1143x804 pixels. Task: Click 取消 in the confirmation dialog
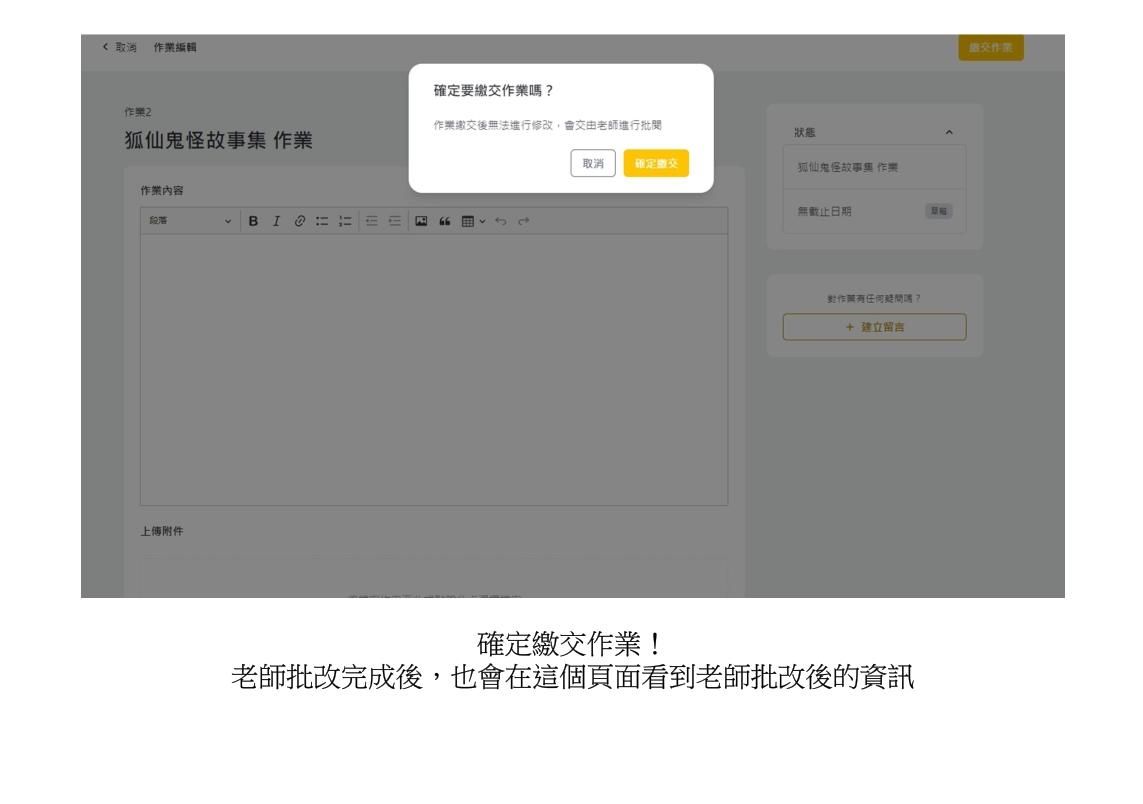593,164
